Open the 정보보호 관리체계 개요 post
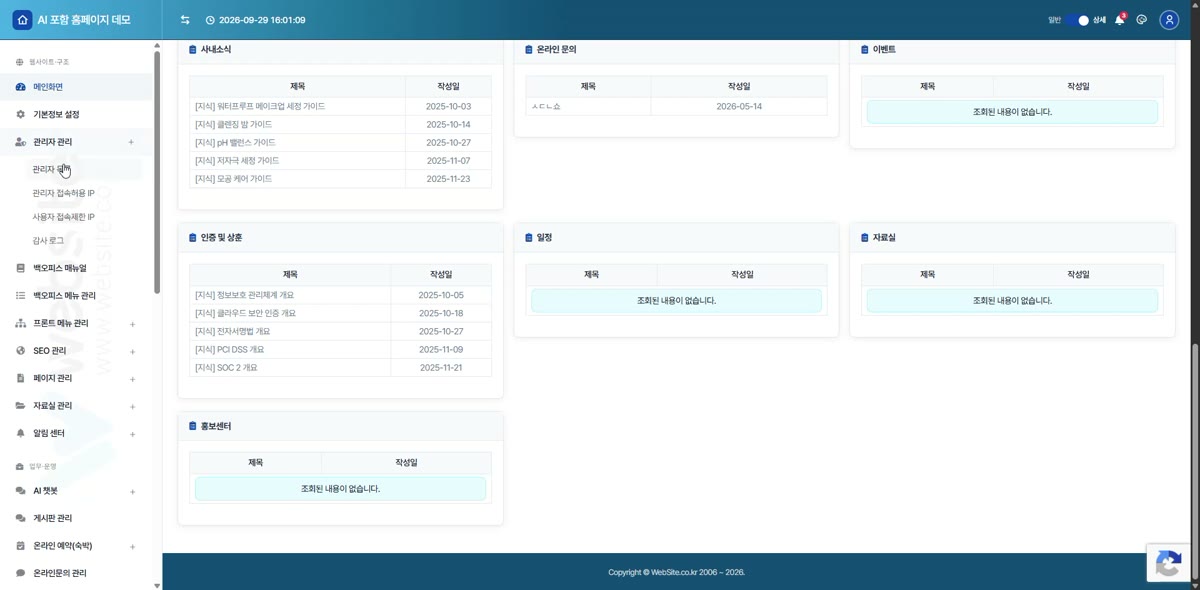The width and height of the screenshot is (1200, 590). point(244,295)
